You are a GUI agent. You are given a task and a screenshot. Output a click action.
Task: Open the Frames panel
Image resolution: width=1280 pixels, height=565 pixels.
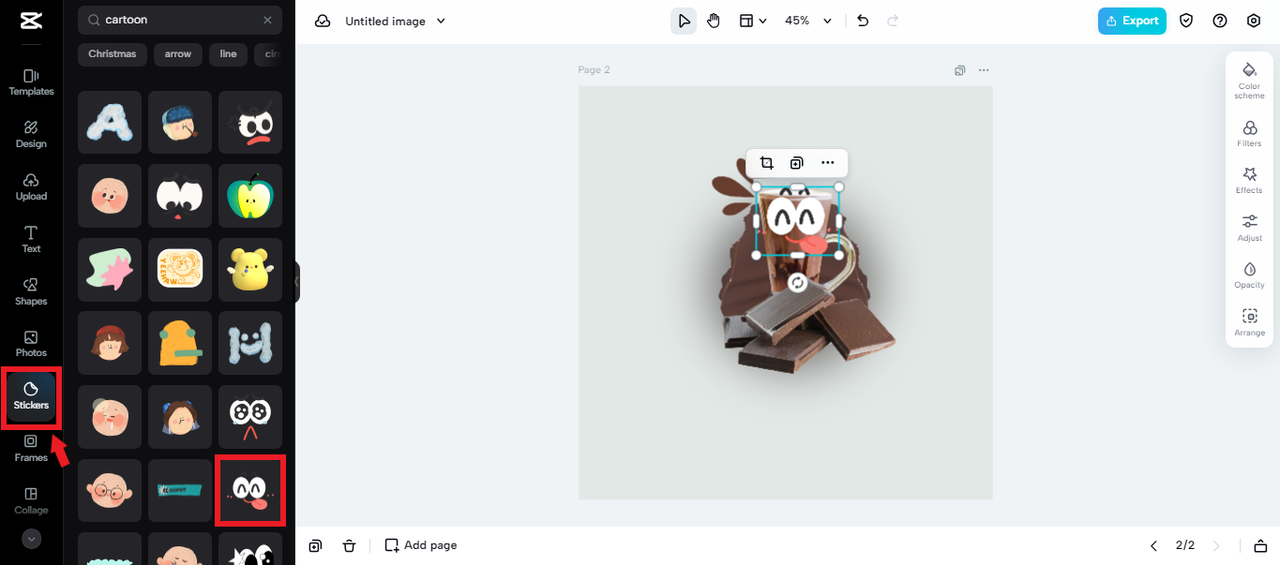(x=31, y=449)
